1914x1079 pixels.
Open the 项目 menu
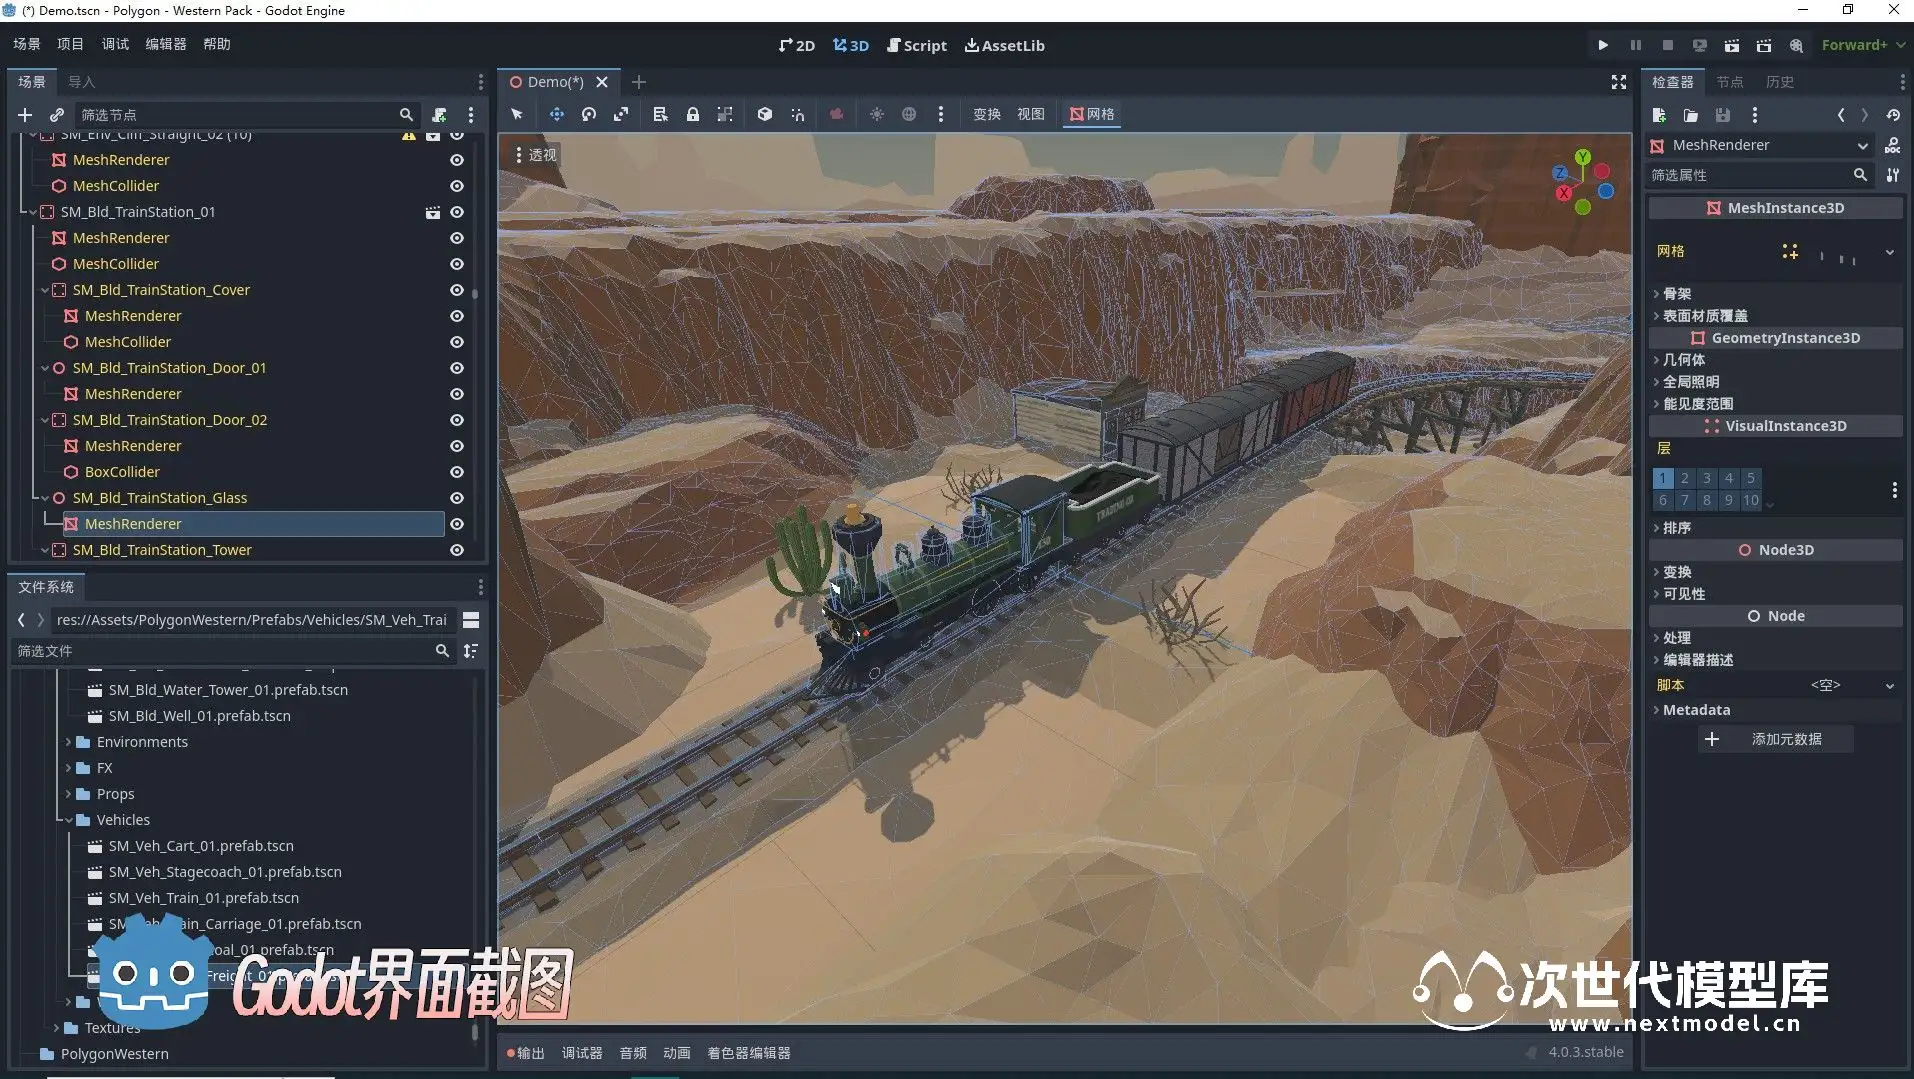coord(70,44)
